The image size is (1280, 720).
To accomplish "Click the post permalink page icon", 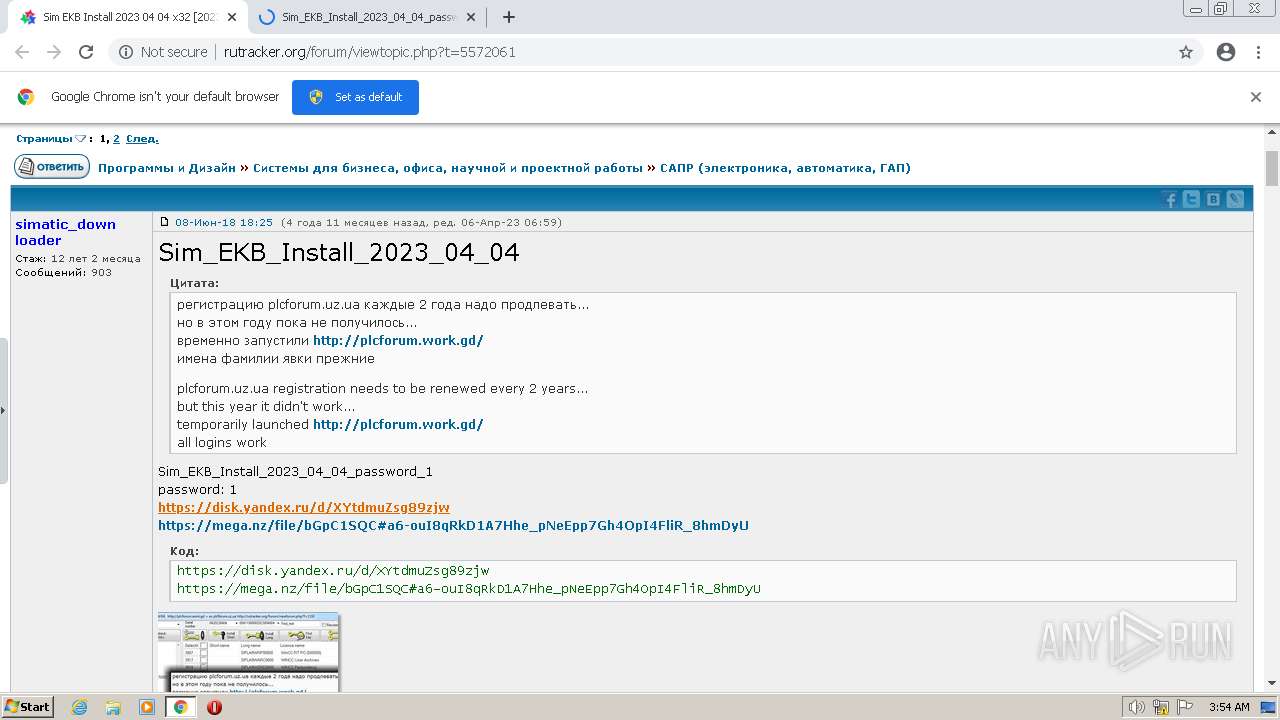I will (165, 222).
